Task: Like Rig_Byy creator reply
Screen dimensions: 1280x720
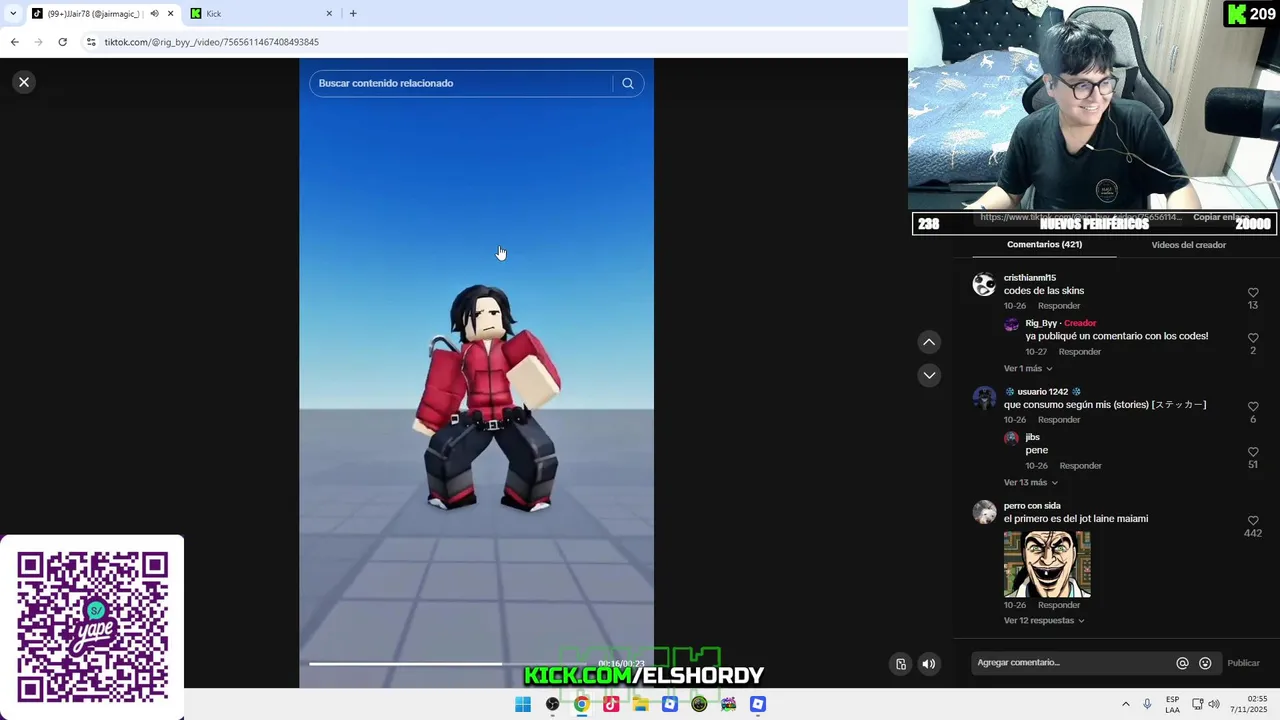Action: 1253,338
